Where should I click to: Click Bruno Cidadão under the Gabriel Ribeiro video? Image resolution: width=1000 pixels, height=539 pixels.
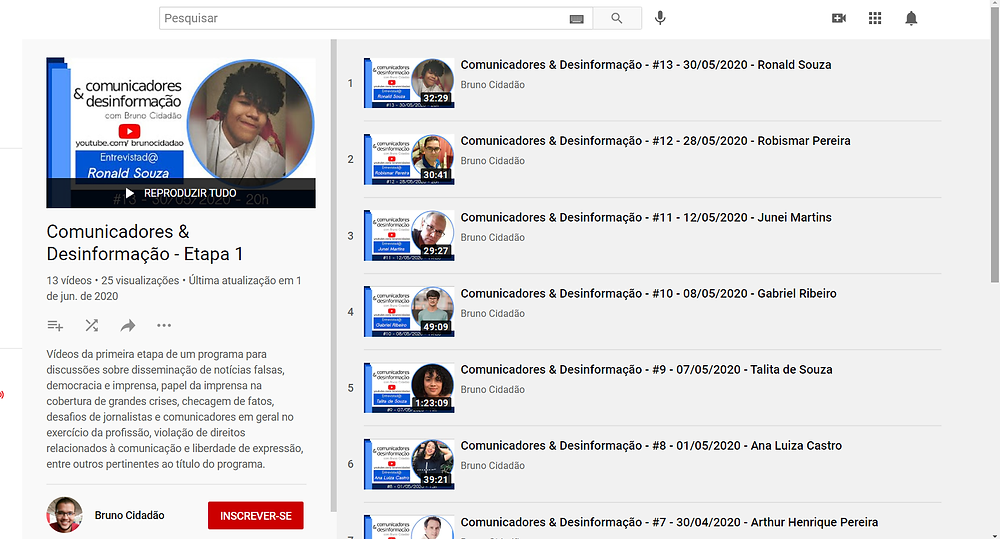click(x=492, y=313)
